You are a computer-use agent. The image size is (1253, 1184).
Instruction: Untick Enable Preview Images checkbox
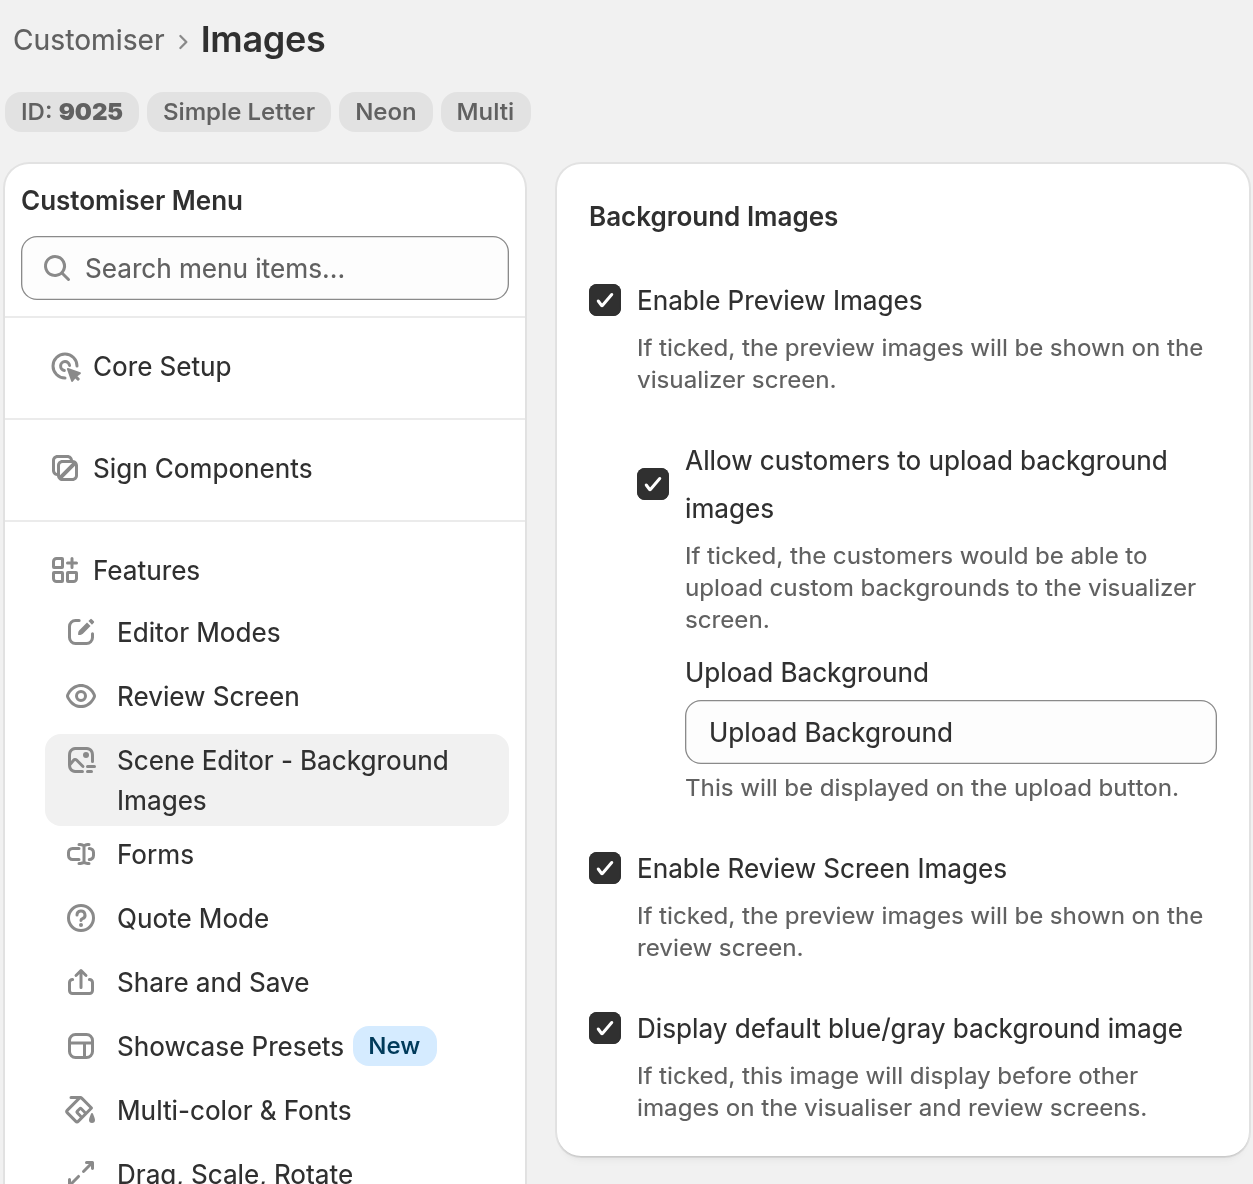click(x=605, y=300)
